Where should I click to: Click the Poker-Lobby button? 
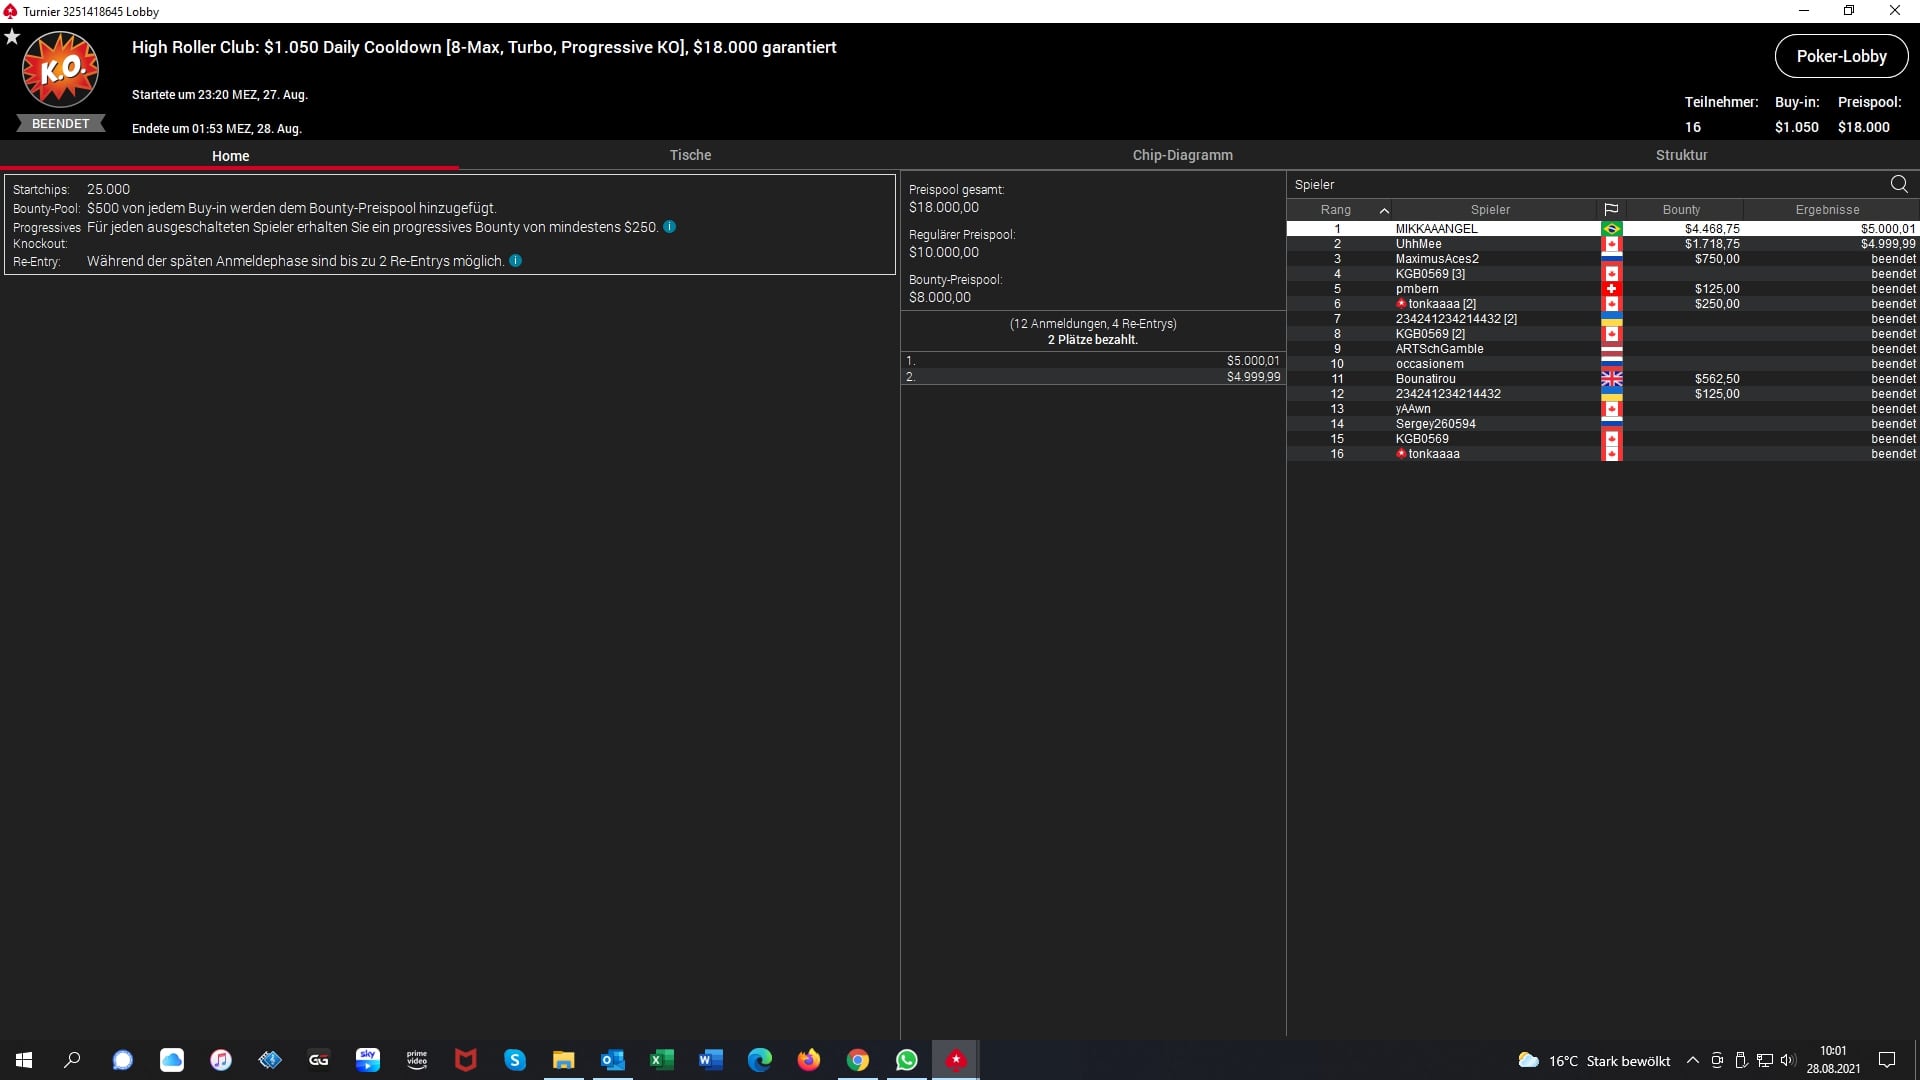1841,56
